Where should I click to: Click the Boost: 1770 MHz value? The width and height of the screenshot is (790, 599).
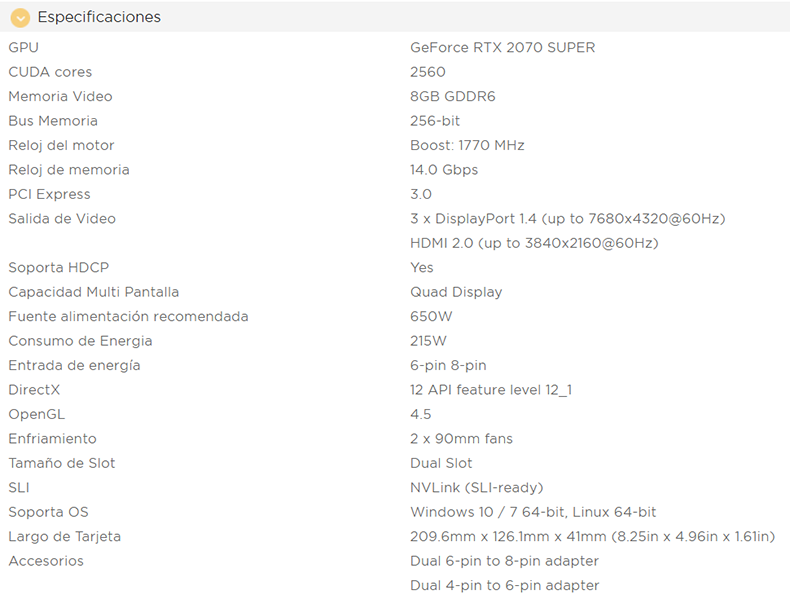[x=467, y=145]
